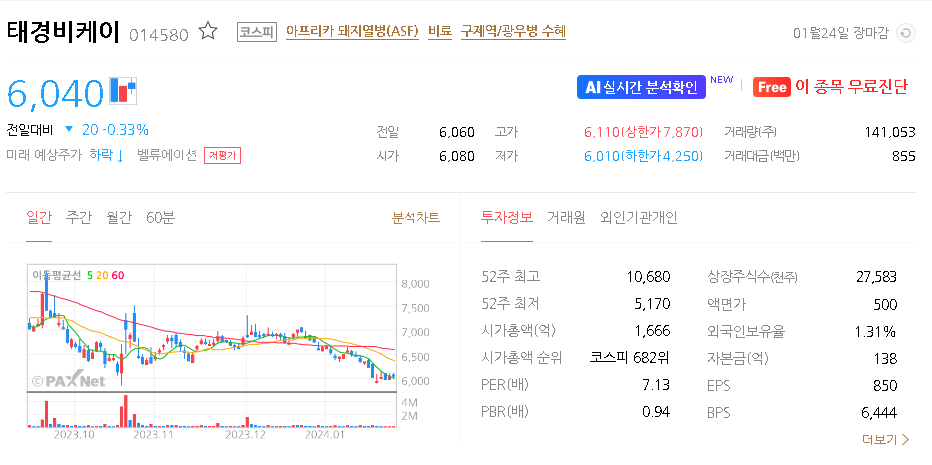Click the Free 이 종목 무료진단 link
This screenshot has height=465, width=932.
[x=830, y=87]
